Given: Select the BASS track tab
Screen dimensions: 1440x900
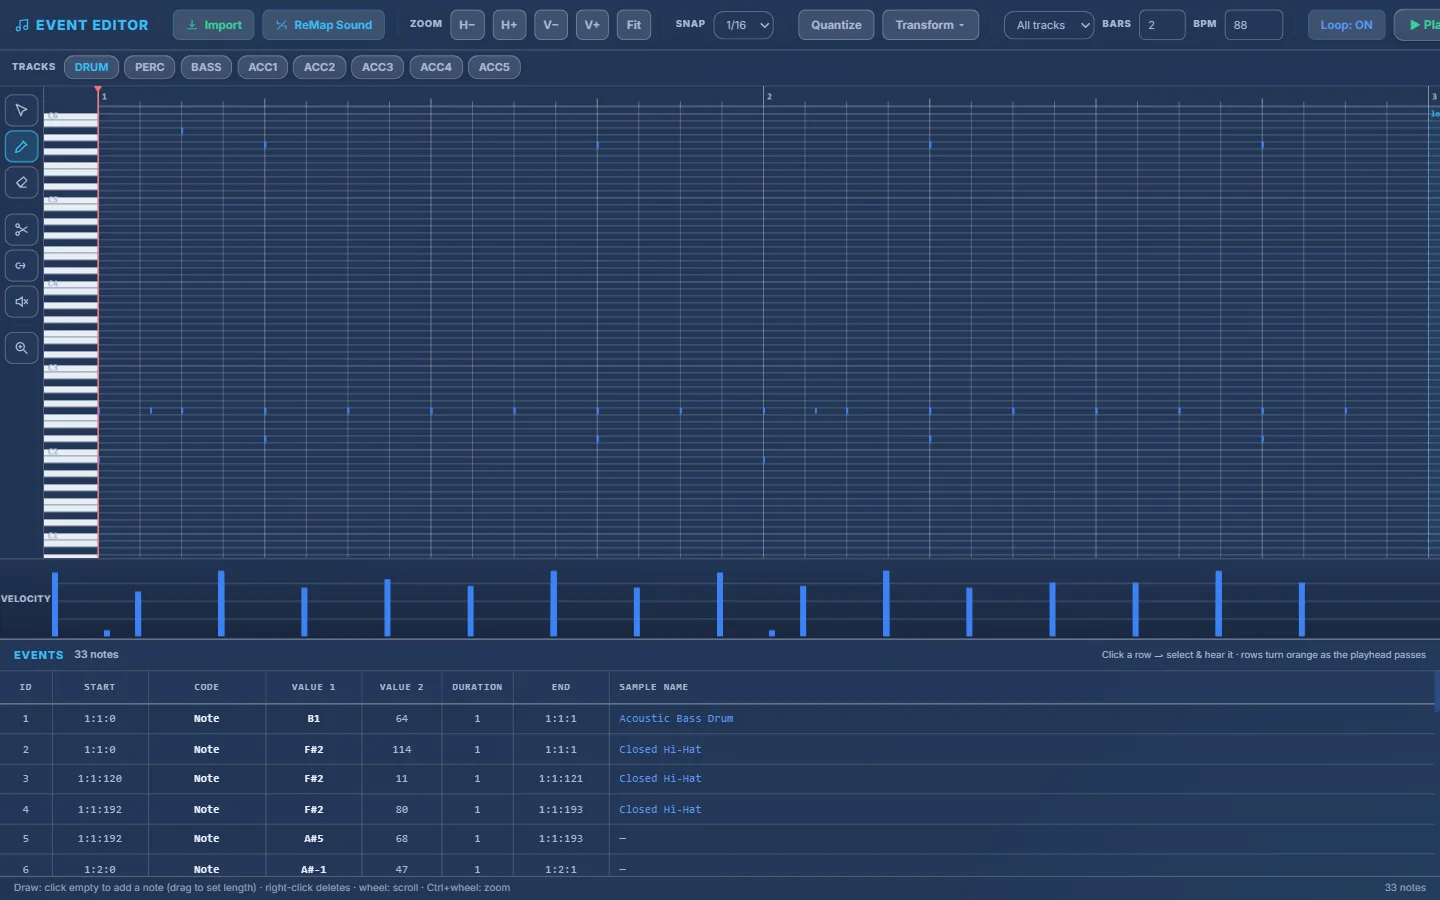Looking at the screenshot, I should coord(206,67).
